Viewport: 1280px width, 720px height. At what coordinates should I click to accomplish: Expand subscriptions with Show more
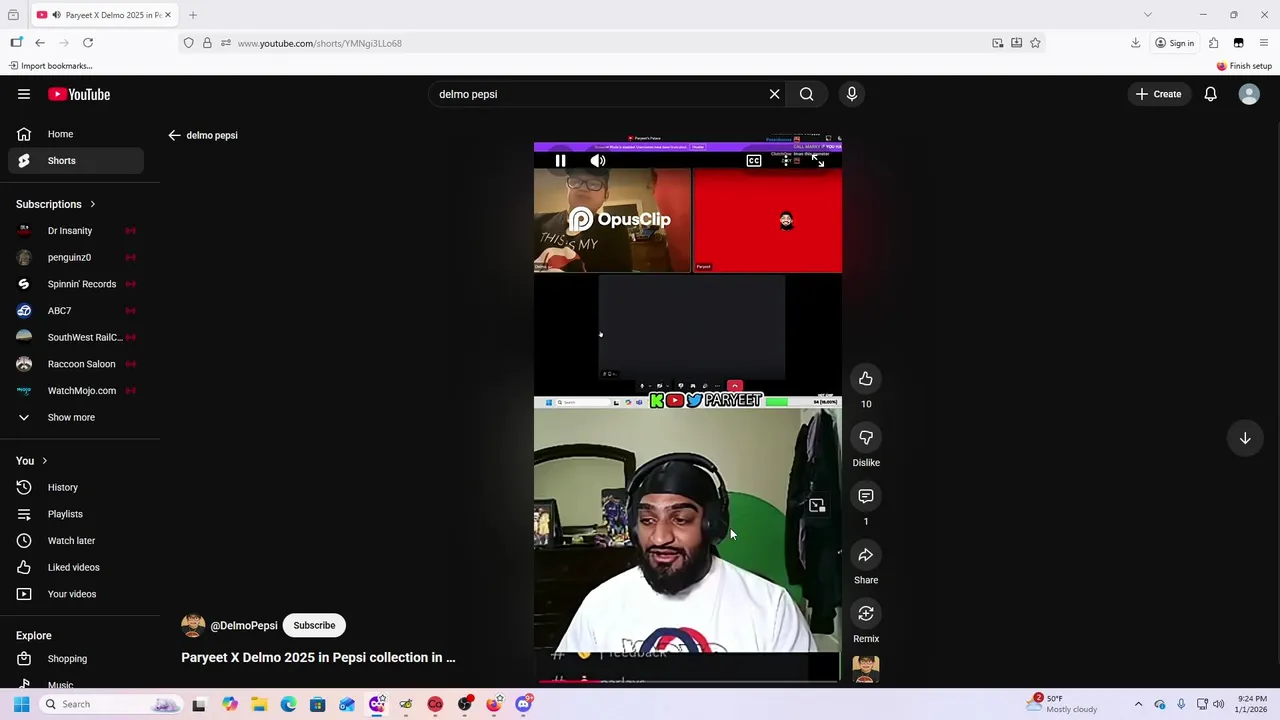(76, 417)
